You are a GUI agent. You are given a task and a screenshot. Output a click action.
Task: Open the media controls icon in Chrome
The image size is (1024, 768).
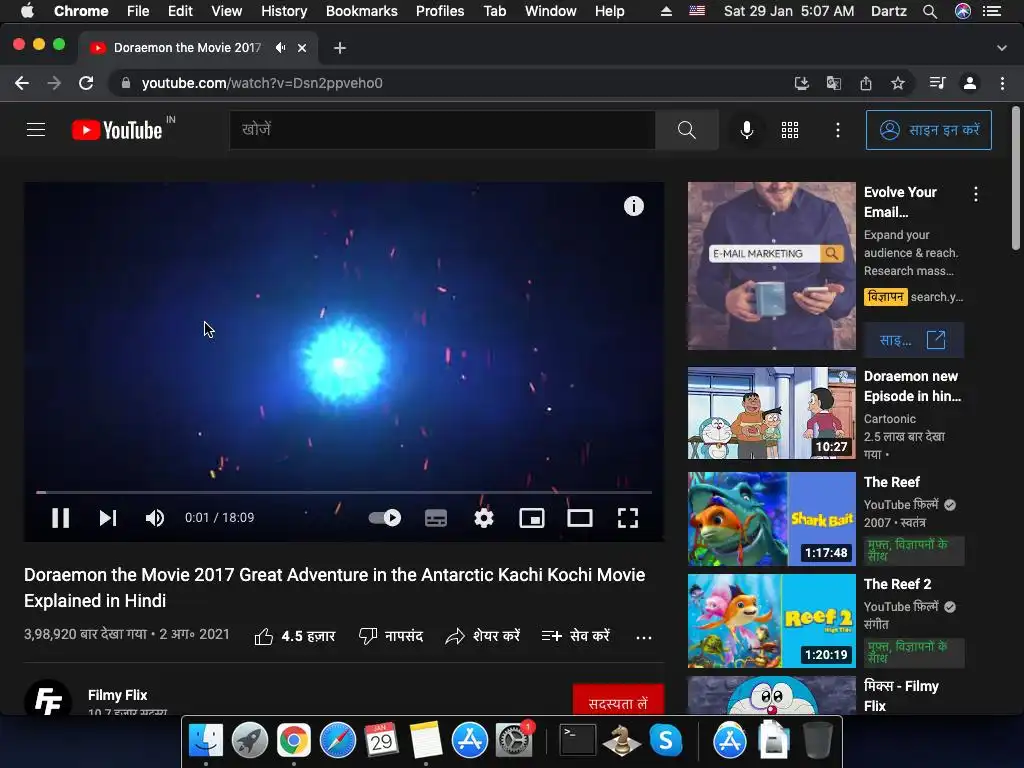coord(937,83)
